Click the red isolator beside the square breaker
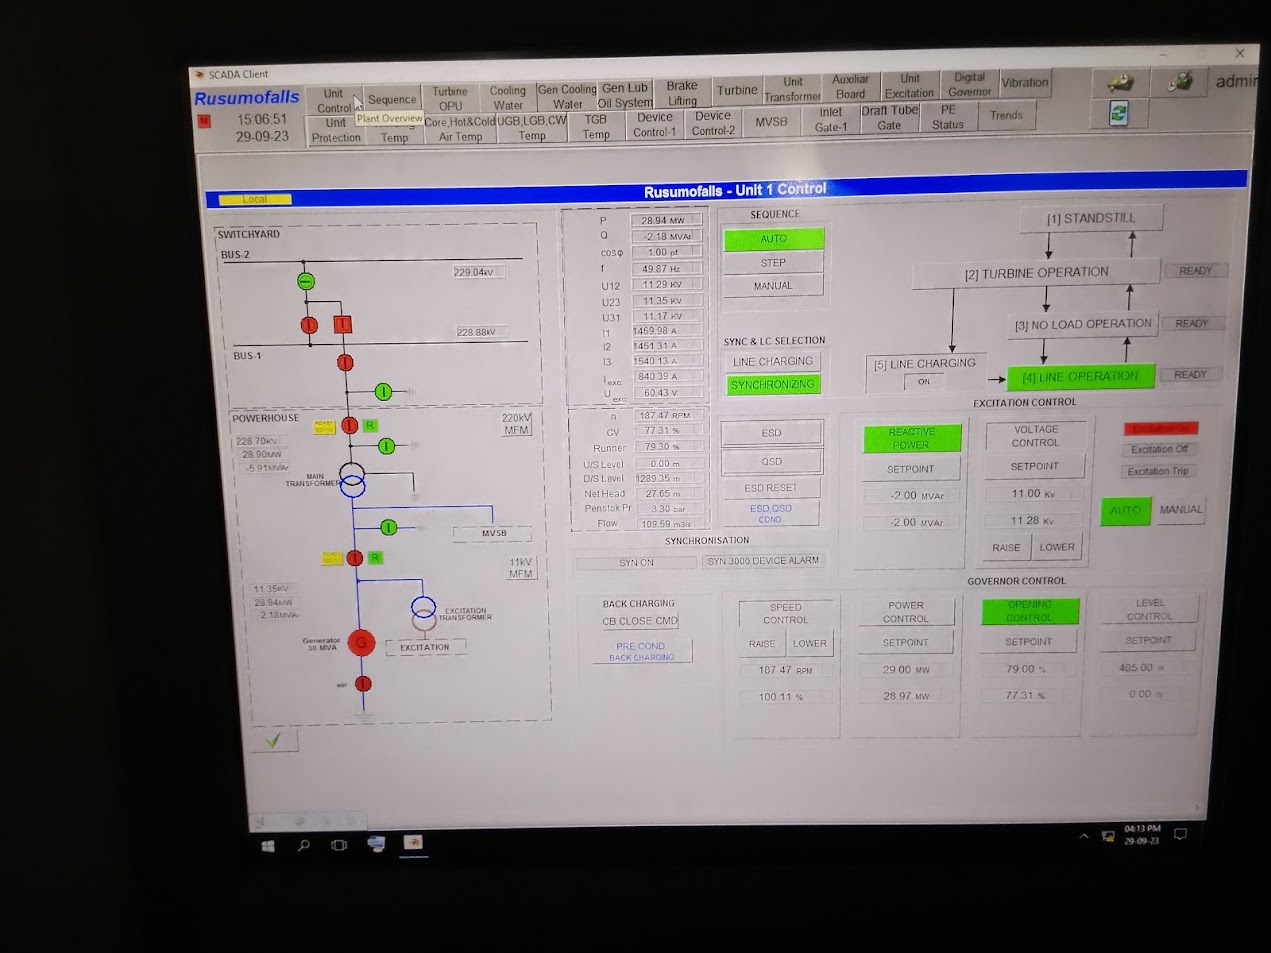 pyautogui.click(x=309, y=325)
